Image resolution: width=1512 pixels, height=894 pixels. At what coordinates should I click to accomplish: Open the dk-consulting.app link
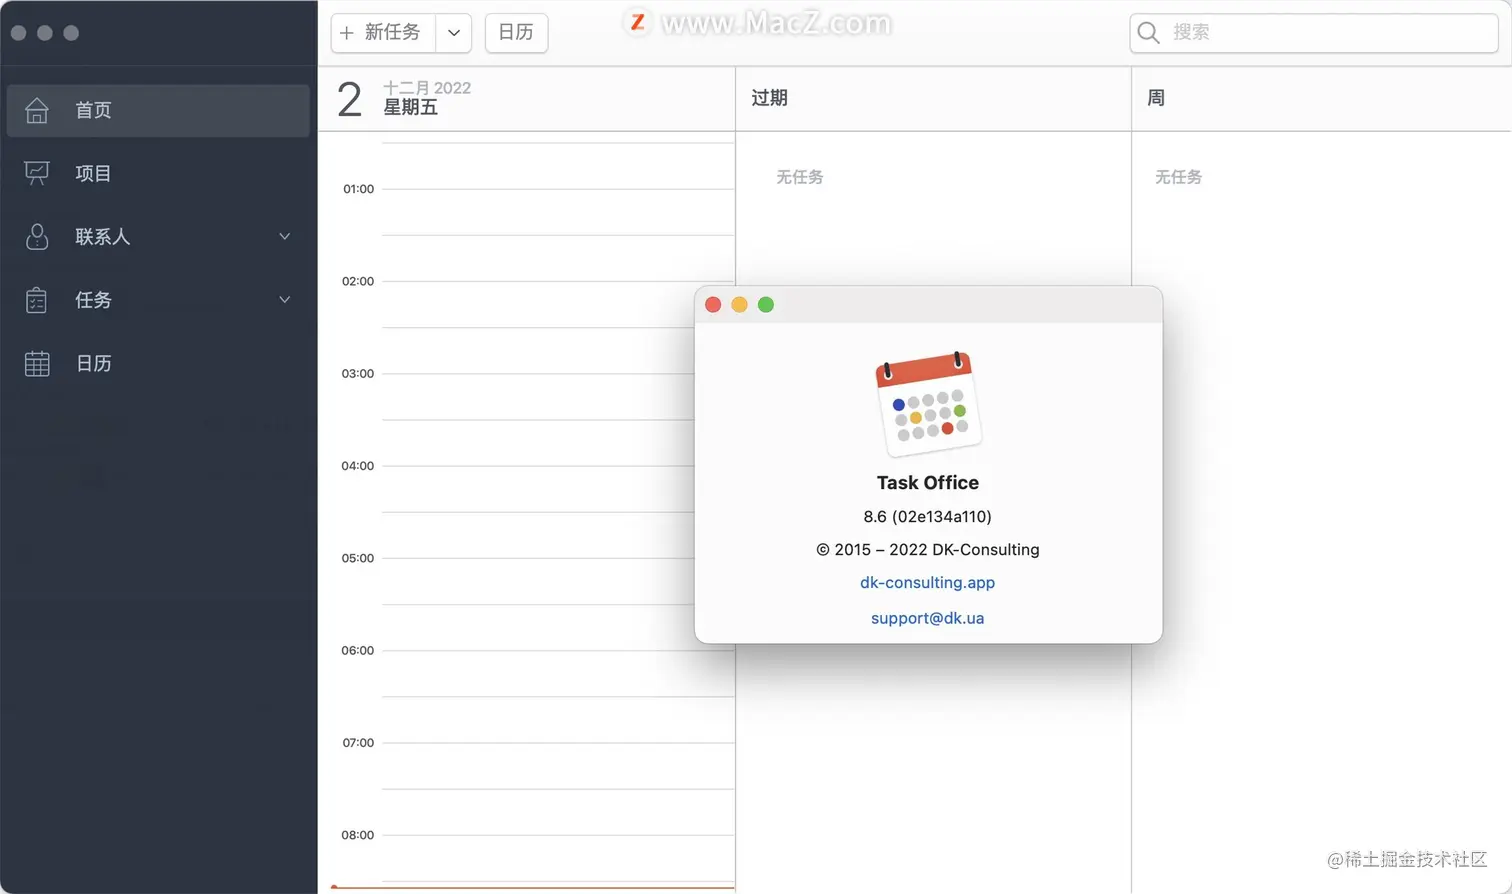tap(928, 582)
